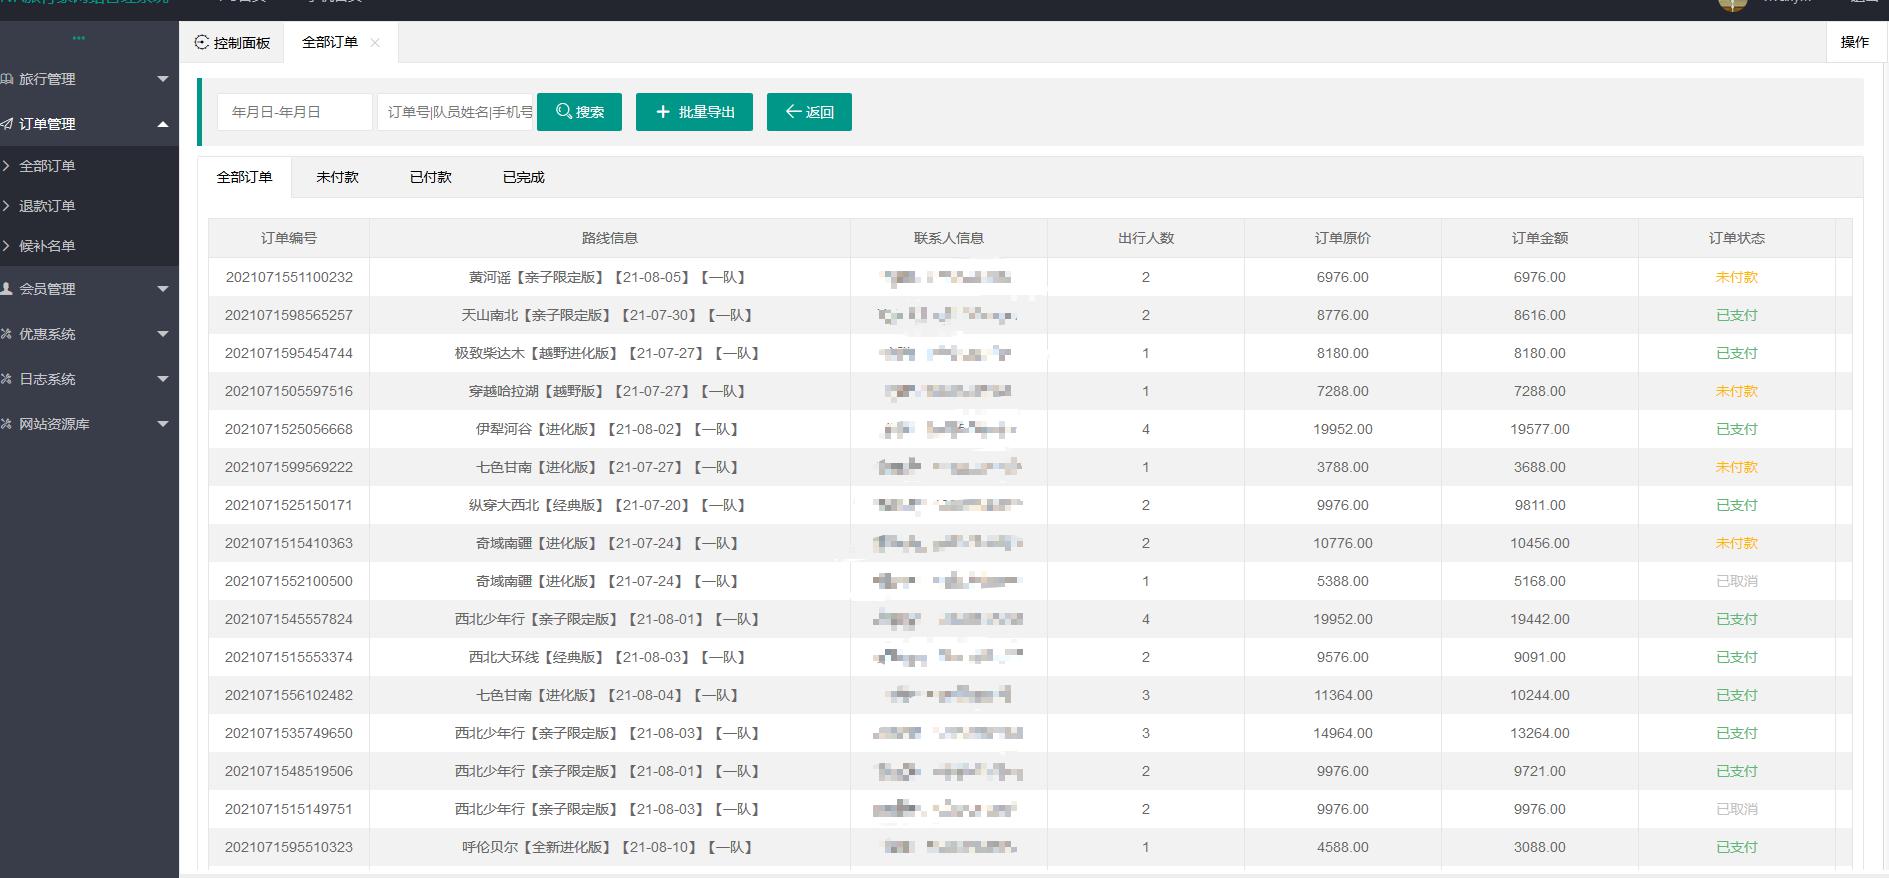Switch to the 未付款 filter tab

pos(337,177)
